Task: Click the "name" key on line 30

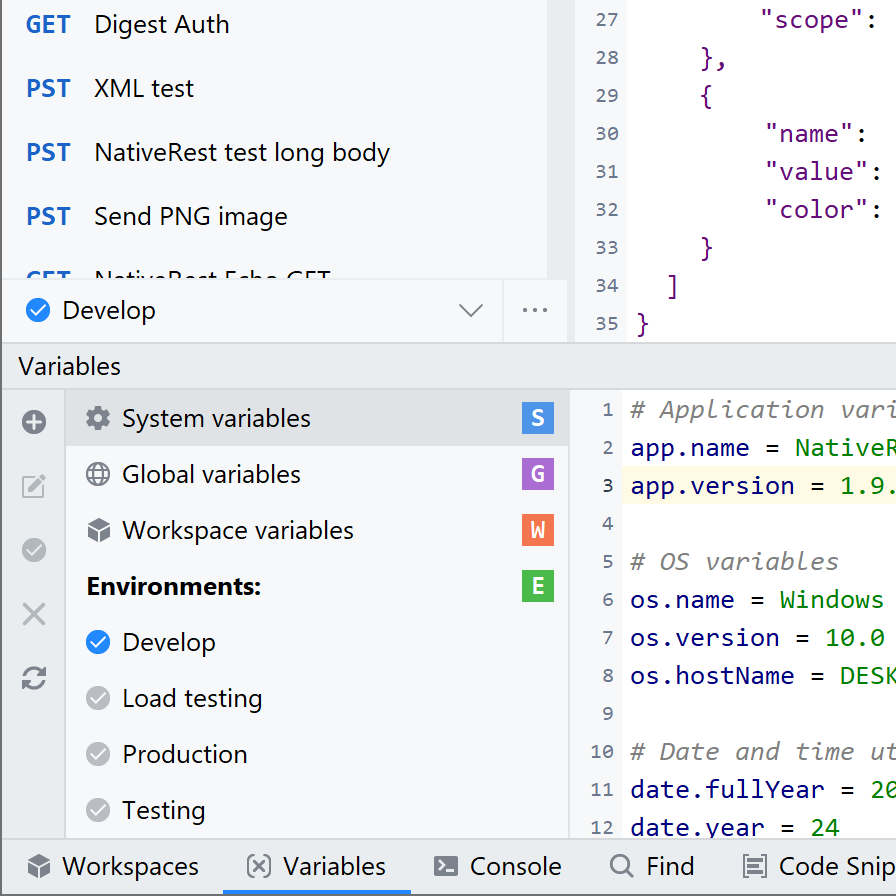Action: coord(809,134)
